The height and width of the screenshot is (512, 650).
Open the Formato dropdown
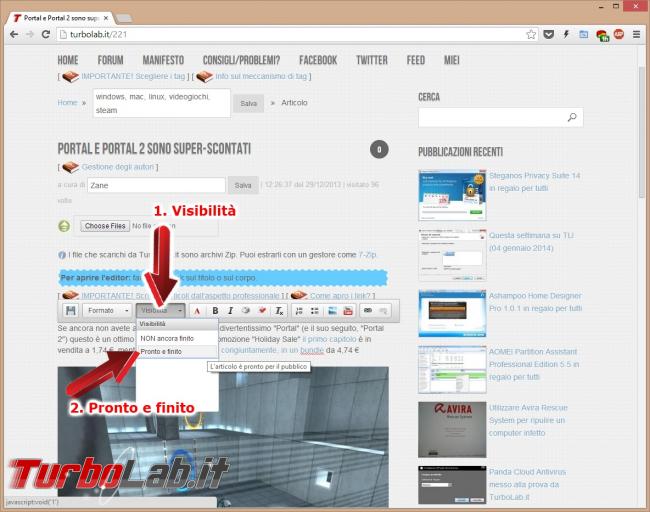point(108,311)
